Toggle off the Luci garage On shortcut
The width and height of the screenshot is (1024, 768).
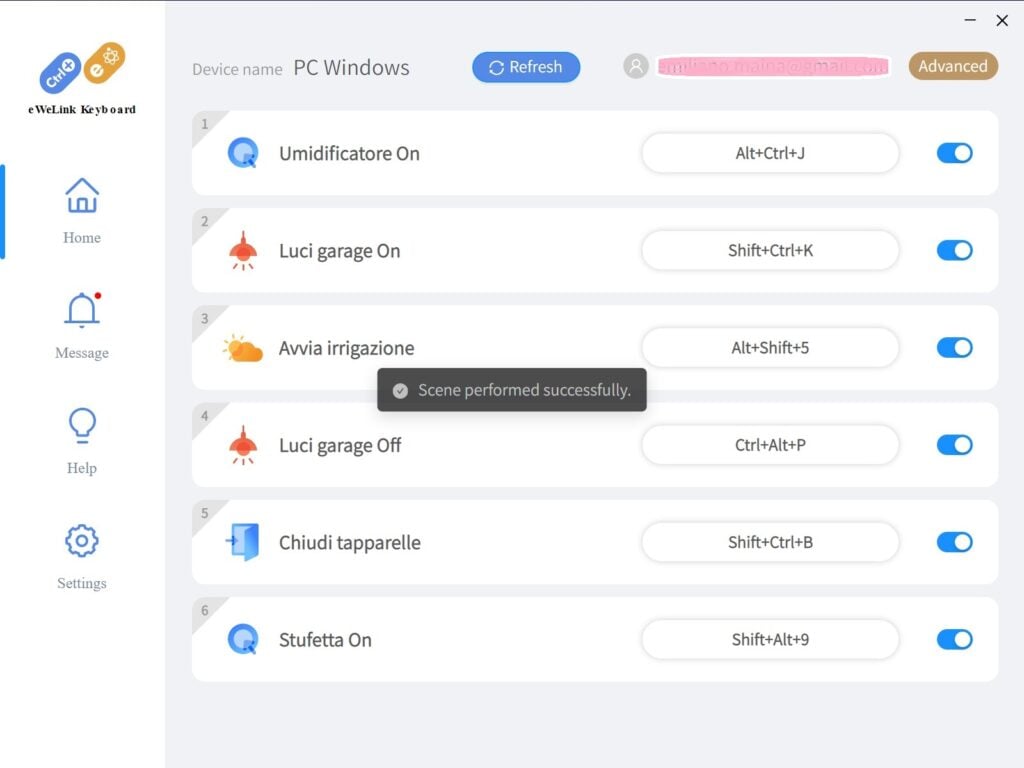[x=954, y=250]
